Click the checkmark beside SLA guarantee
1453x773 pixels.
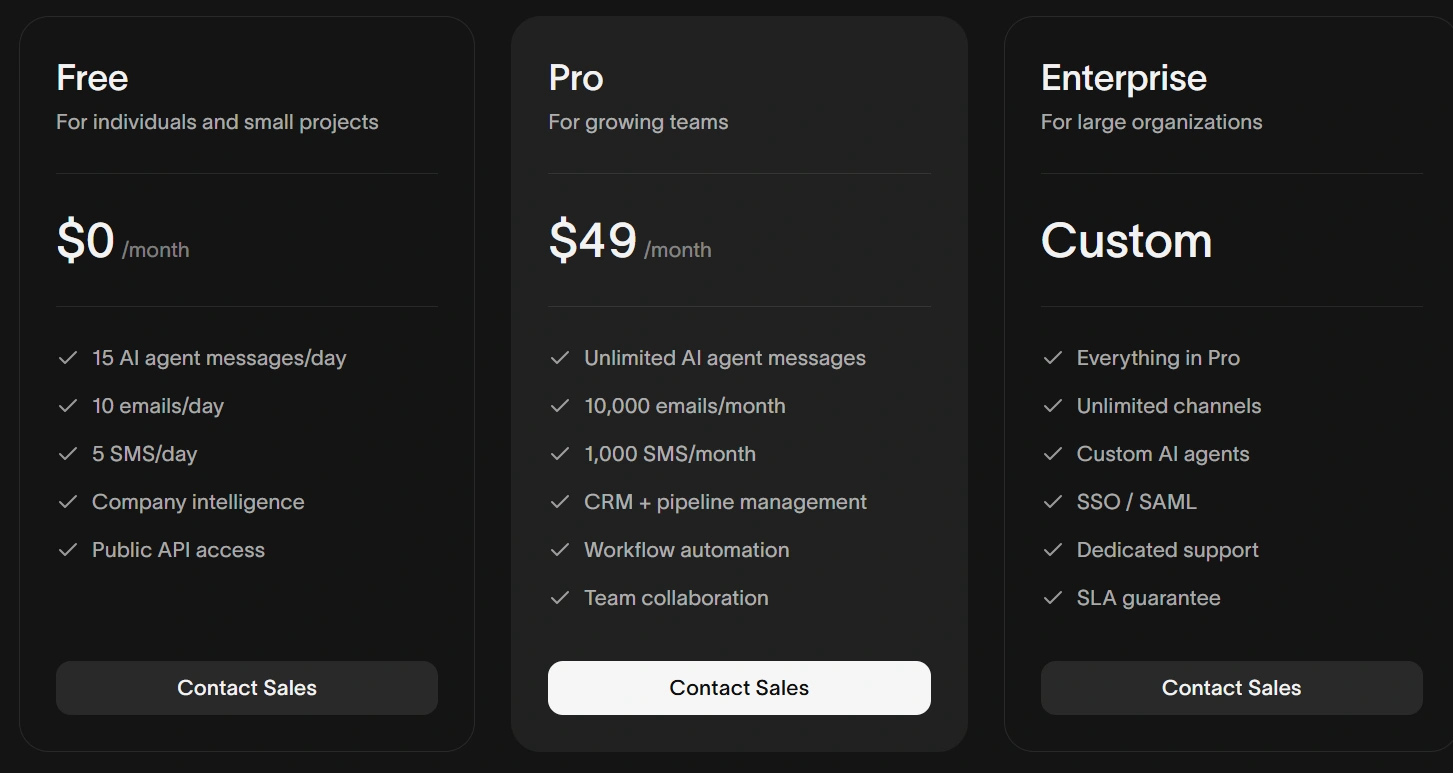tap(1052, 598)
